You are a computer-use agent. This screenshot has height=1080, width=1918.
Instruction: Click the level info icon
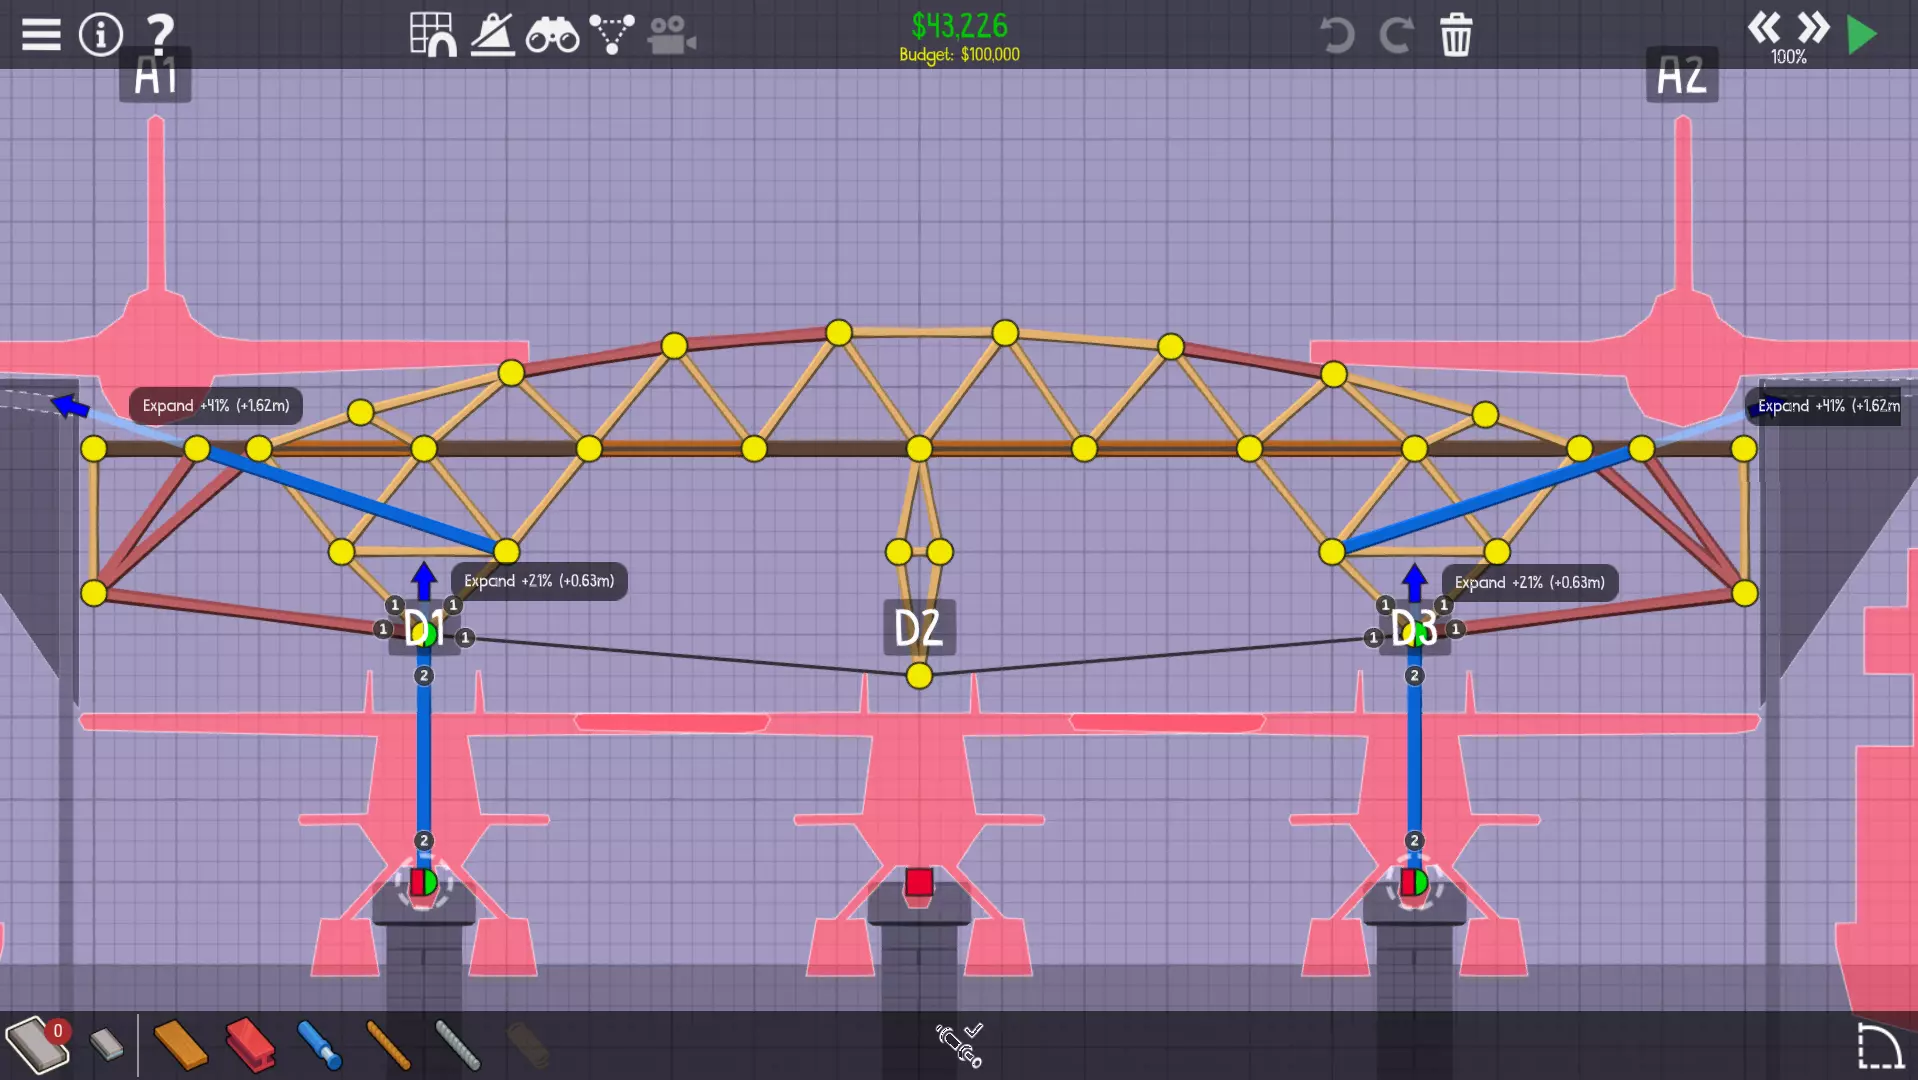click(100, 35)
